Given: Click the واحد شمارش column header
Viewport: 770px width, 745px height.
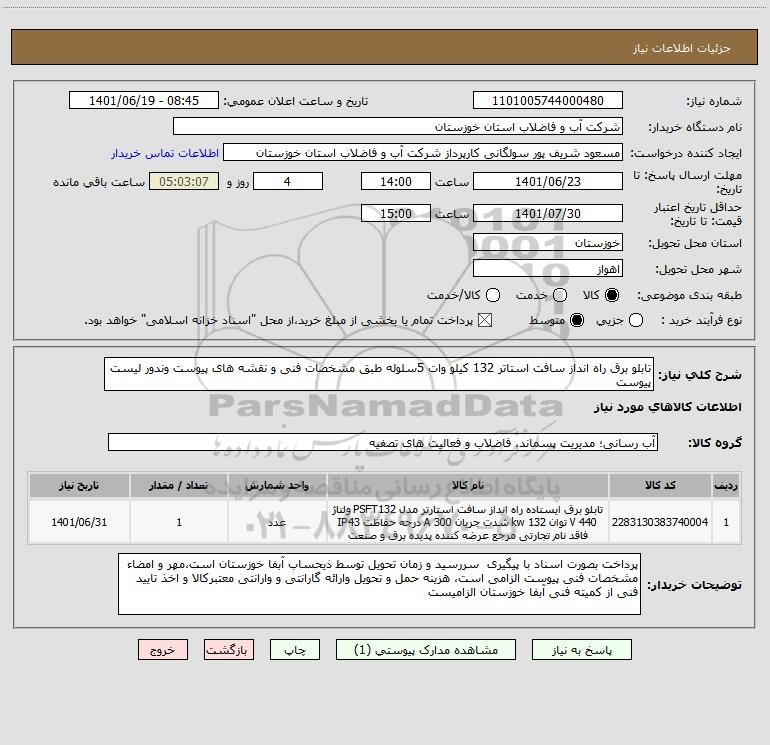Looking at the screenshot, I should 277,485.
